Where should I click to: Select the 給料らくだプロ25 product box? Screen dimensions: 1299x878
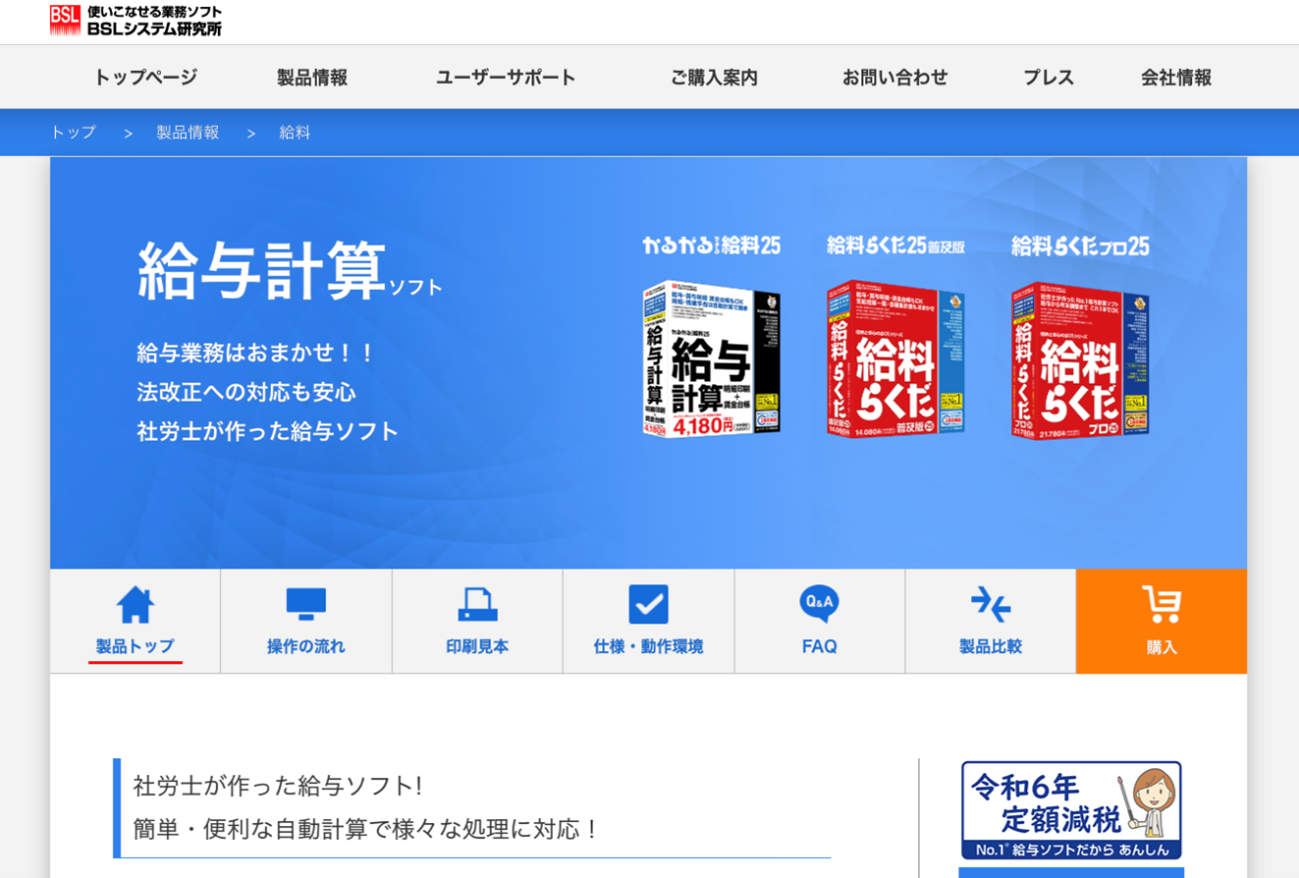click(x=1080, y=359)
